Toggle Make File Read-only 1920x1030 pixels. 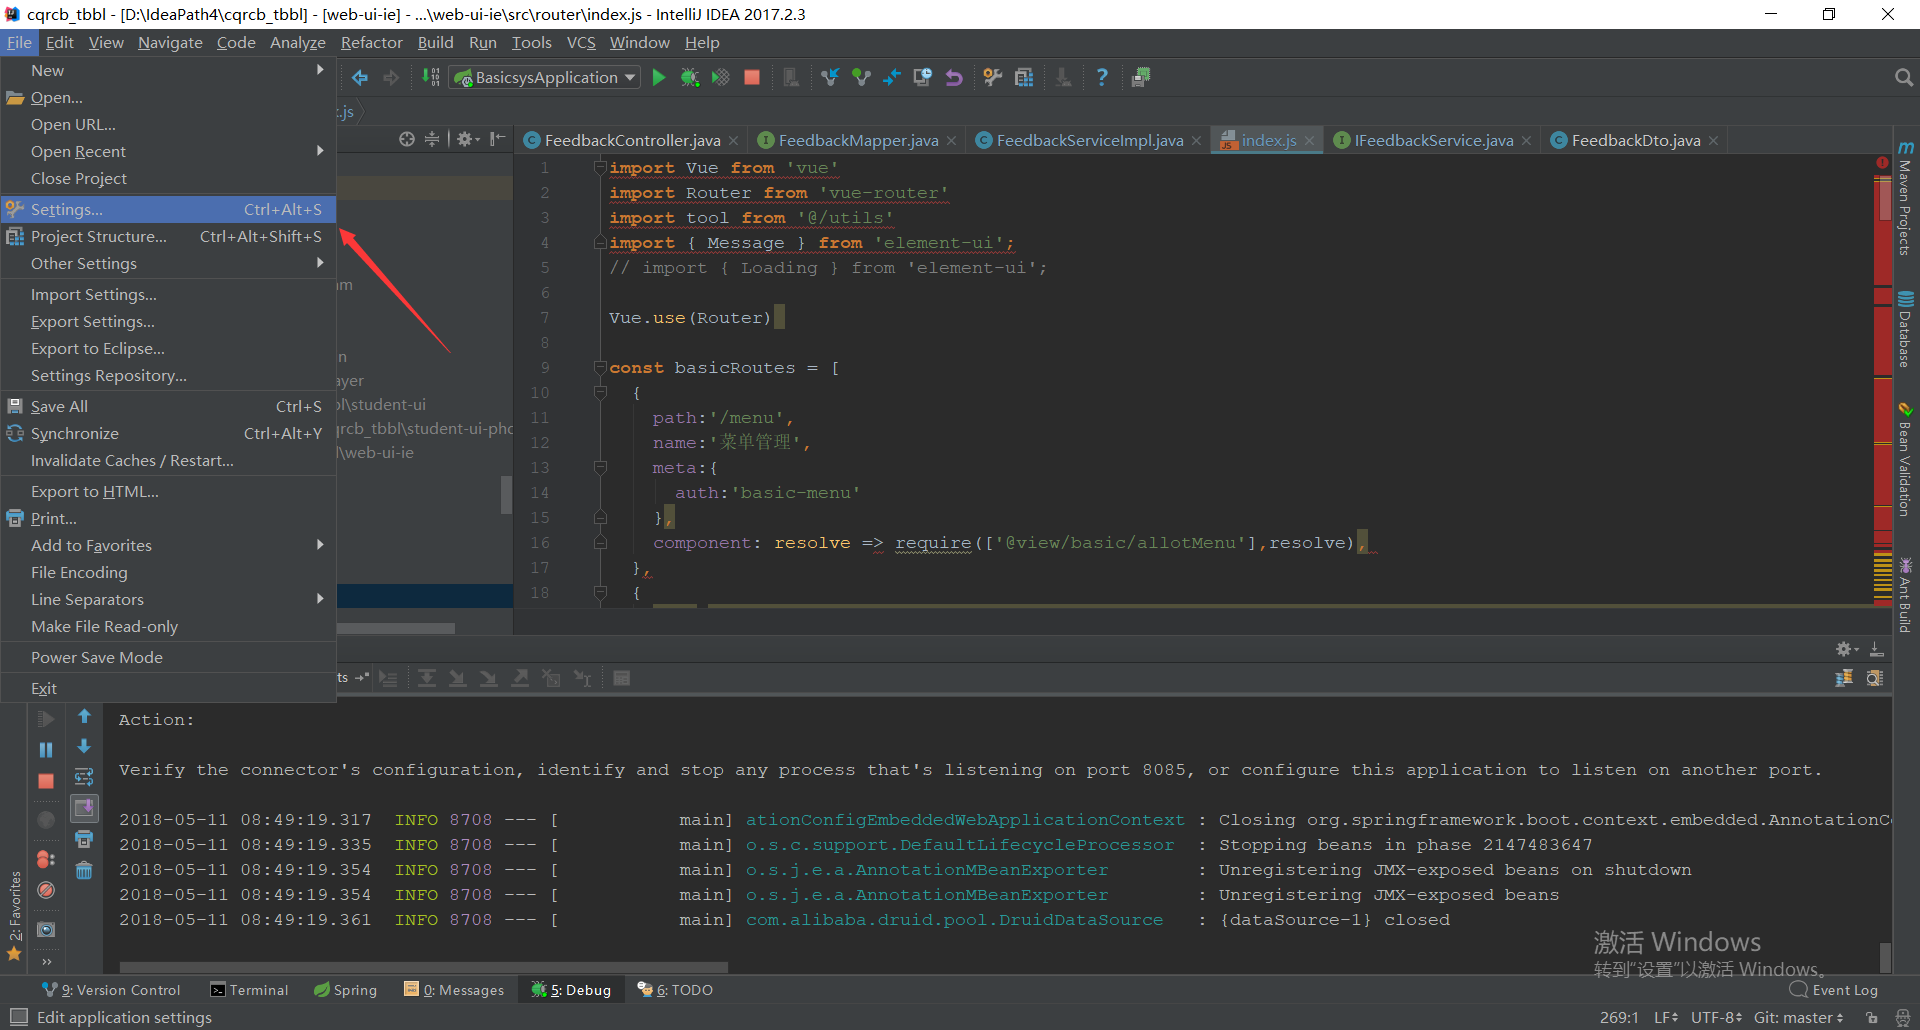(x=104, y=626)
